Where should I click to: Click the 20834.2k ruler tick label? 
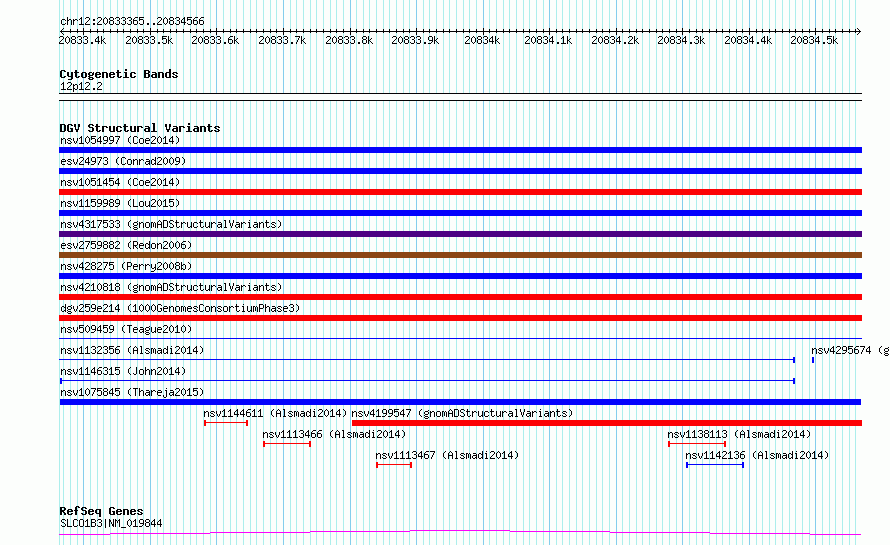point(615,40)
